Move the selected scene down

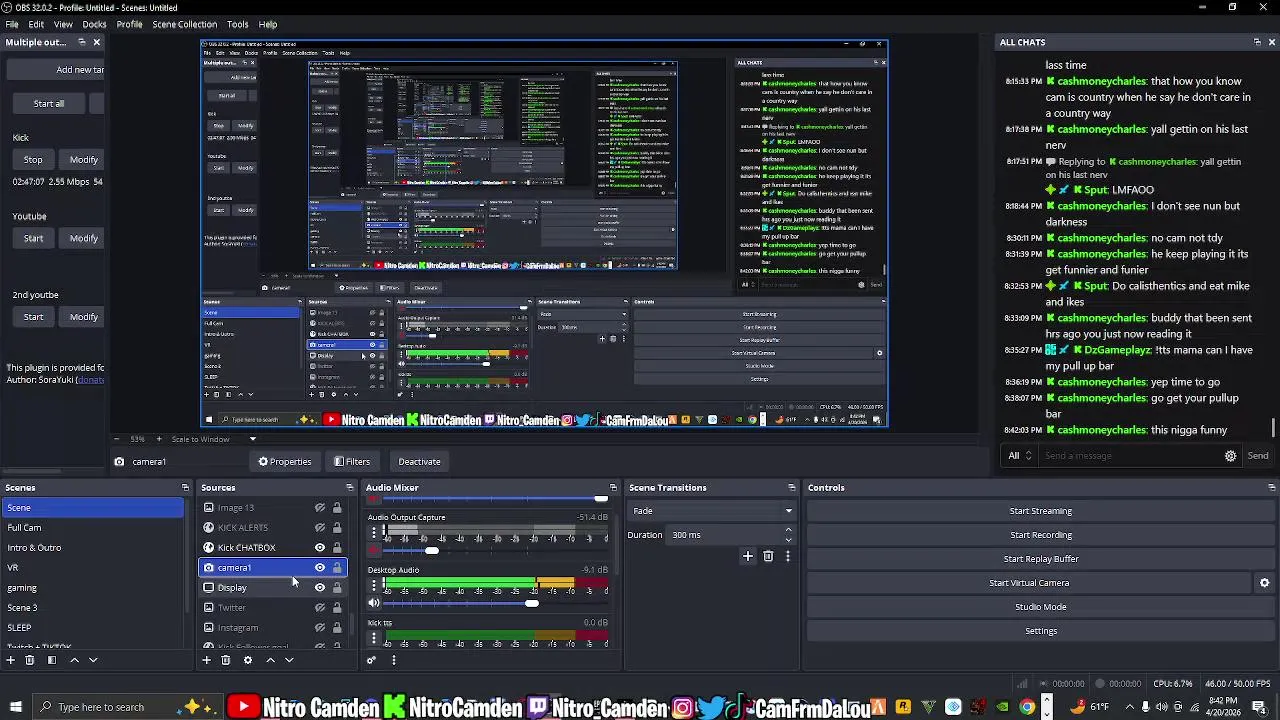pyautogui.click(x=93, y=660)
